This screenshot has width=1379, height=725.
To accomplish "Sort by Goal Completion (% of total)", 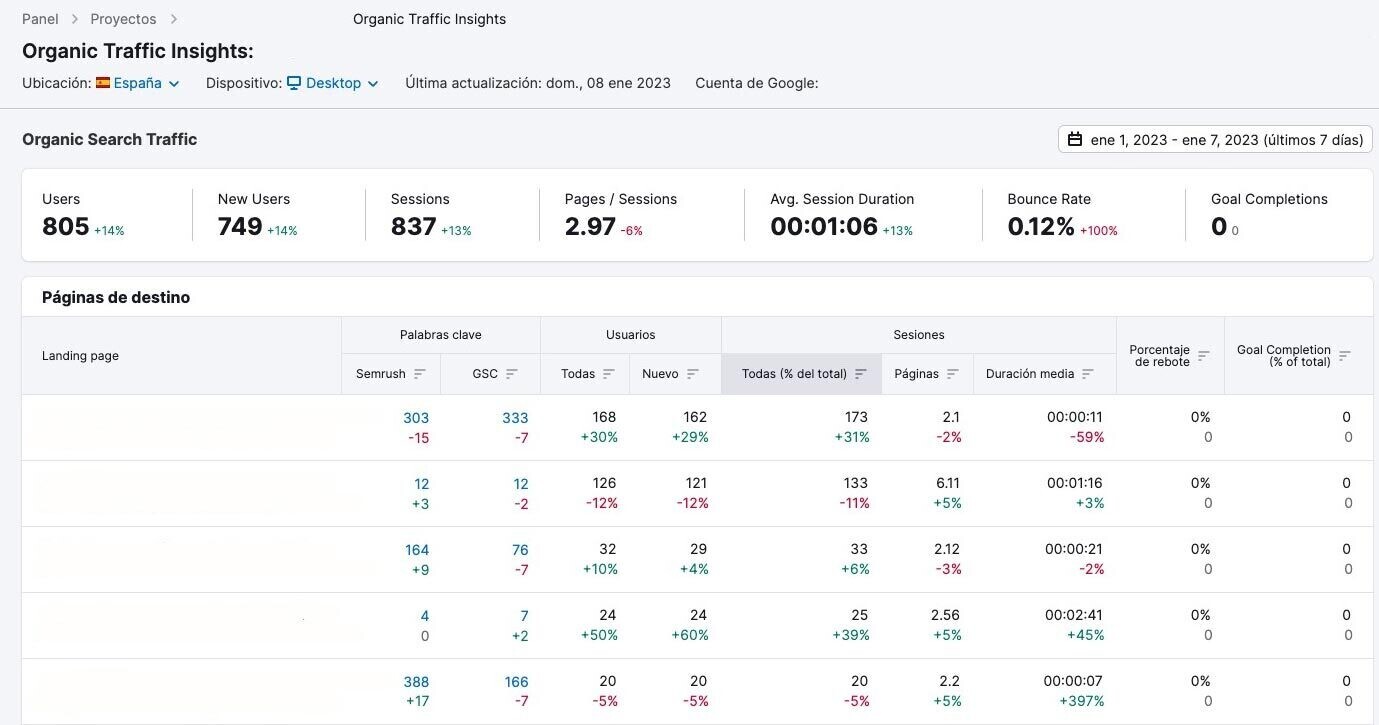I will [1347, 356].
